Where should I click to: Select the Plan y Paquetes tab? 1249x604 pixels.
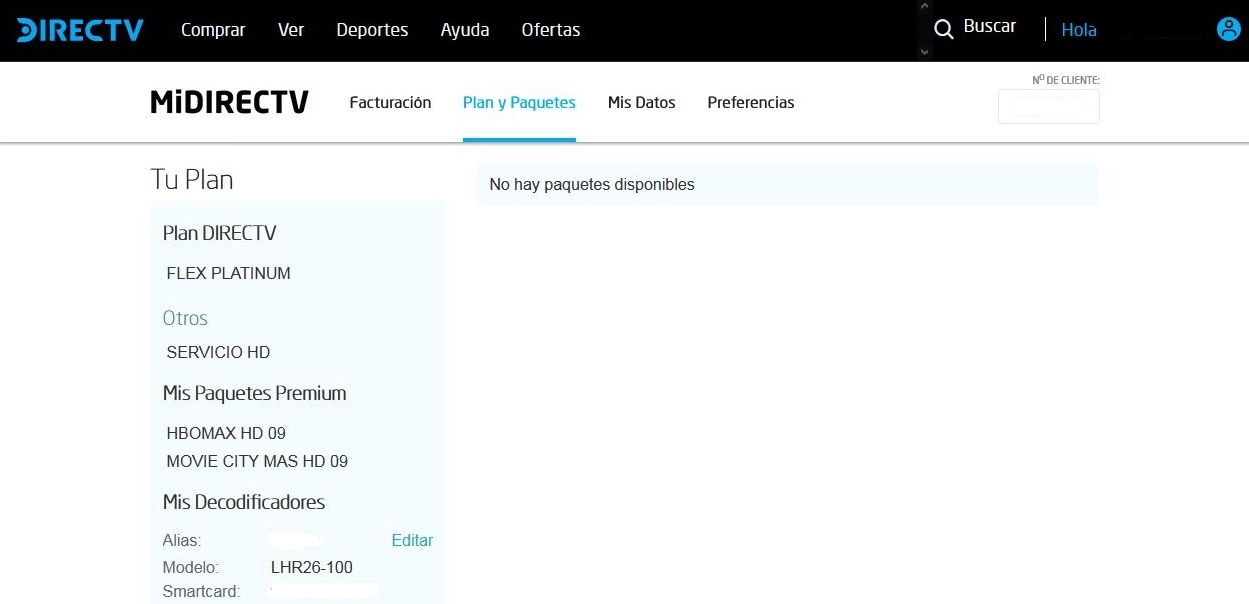point(519,102)
